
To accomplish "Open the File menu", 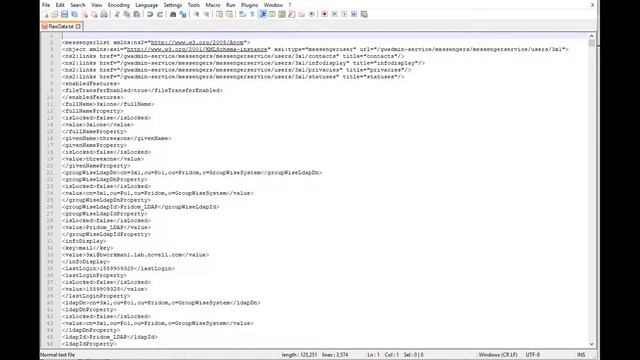I will (46, 5).
